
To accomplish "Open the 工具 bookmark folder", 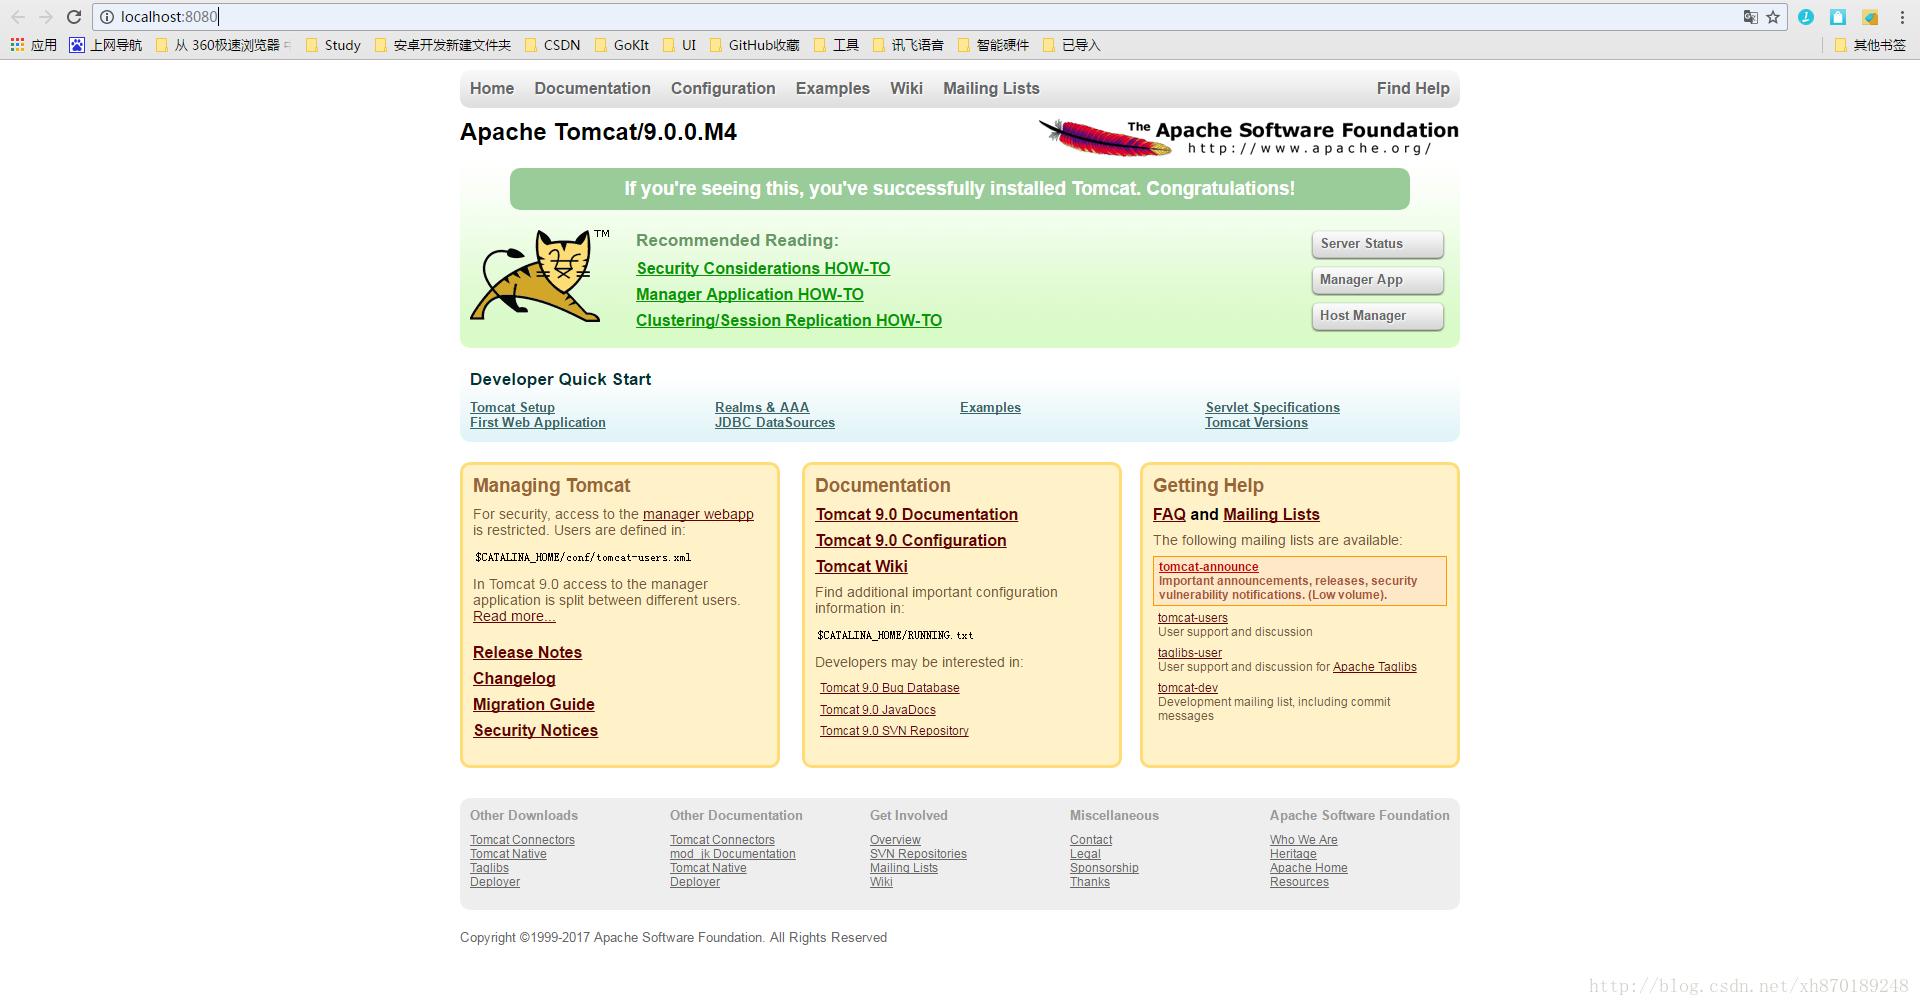I will point(837,45).
